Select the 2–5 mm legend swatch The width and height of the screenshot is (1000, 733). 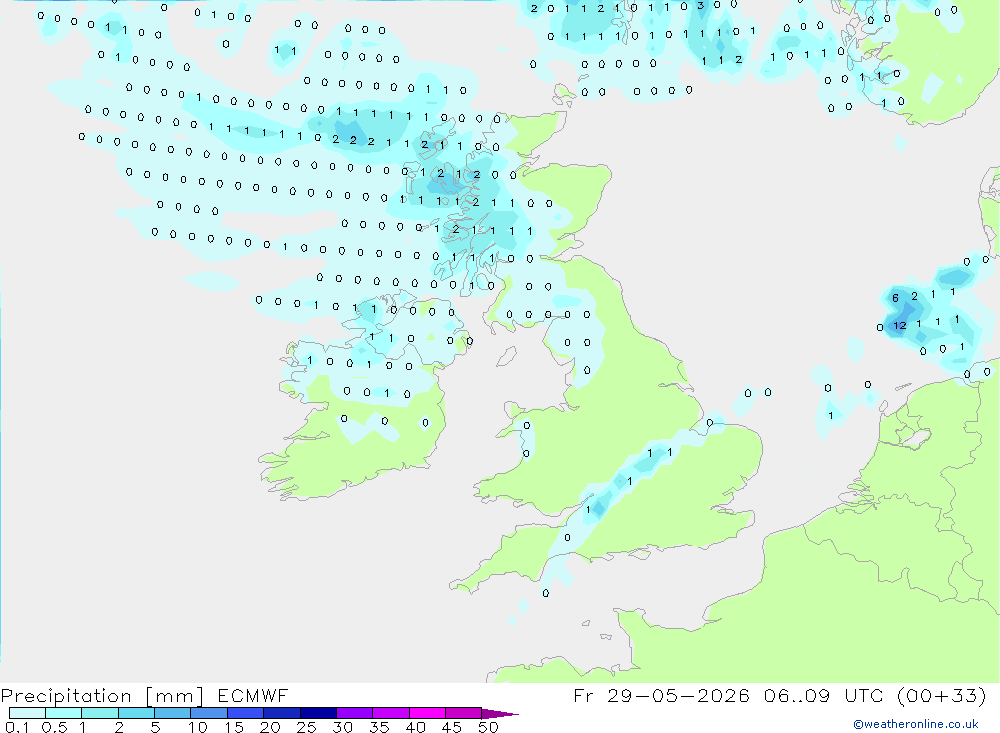coord(136,713)
